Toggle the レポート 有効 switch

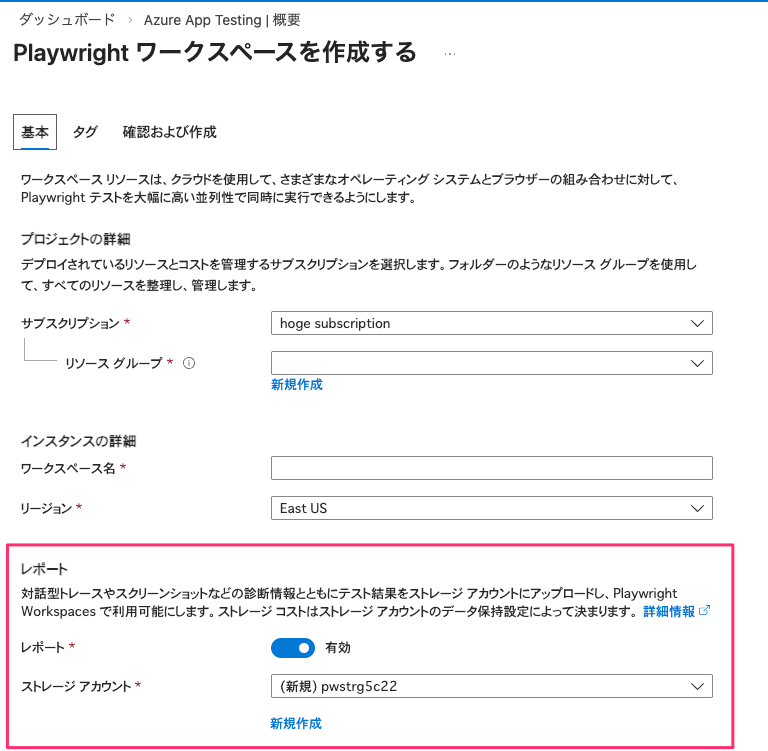[293, 648]
